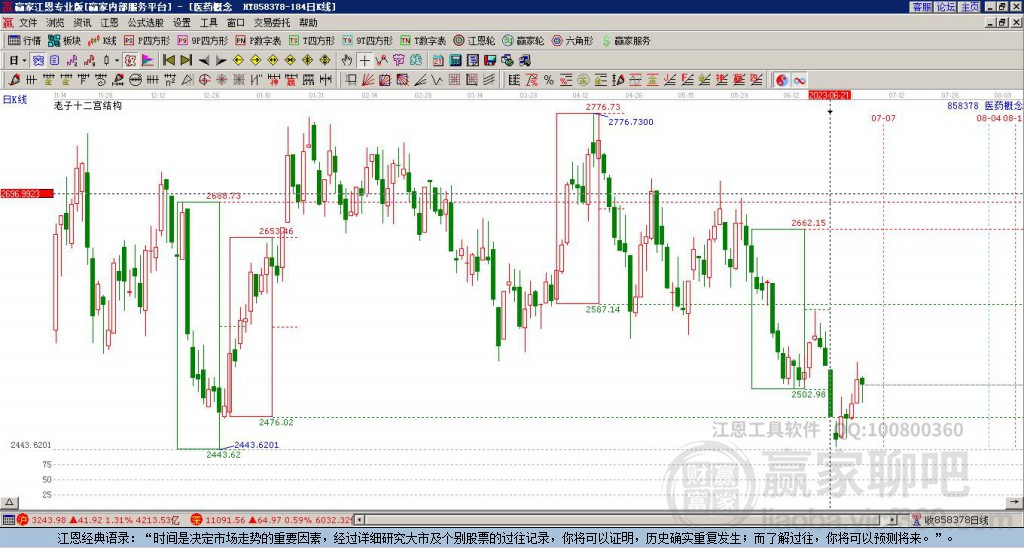Click the floppy disk save icon
The width and height of the screenshot is (1024, 548).
pyautogui.click(x=490, y=61)
